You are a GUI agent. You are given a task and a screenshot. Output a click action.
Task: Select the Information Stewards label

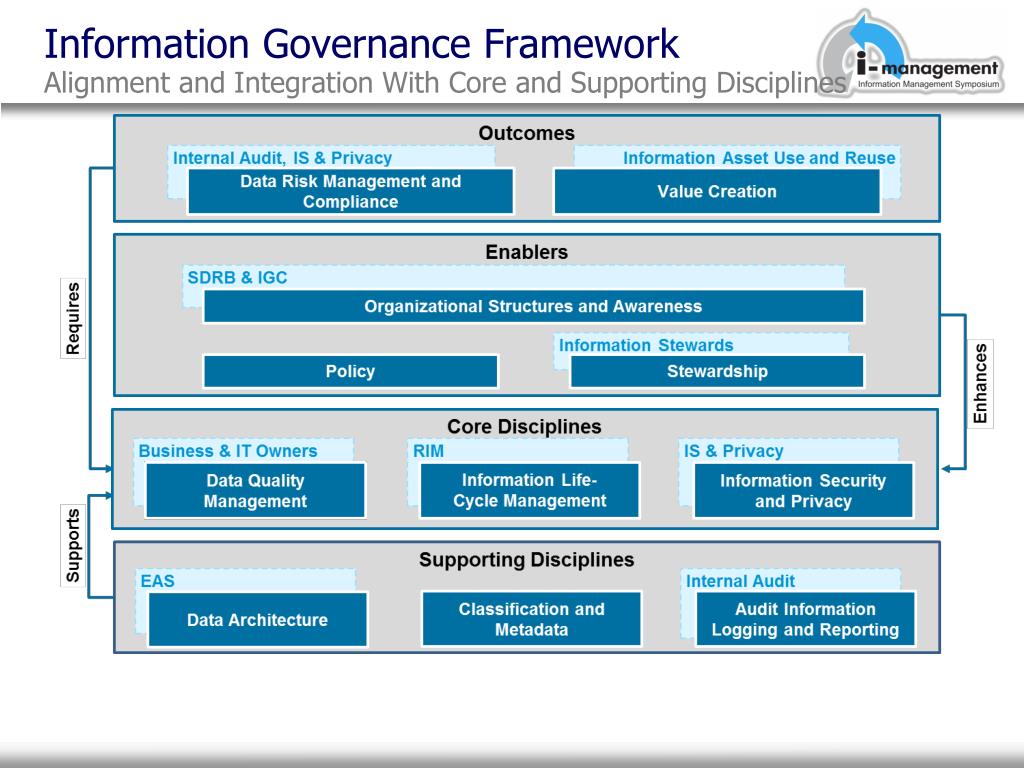click(646, 345)
